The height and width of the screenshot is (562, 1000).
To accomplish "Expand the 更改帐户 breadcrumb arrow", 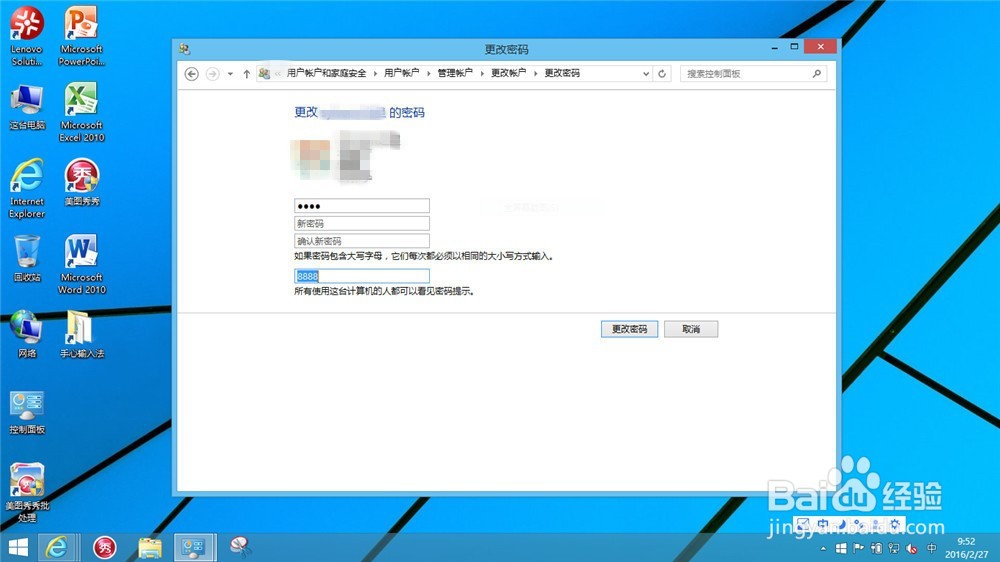I will click(x=536, y=74).
